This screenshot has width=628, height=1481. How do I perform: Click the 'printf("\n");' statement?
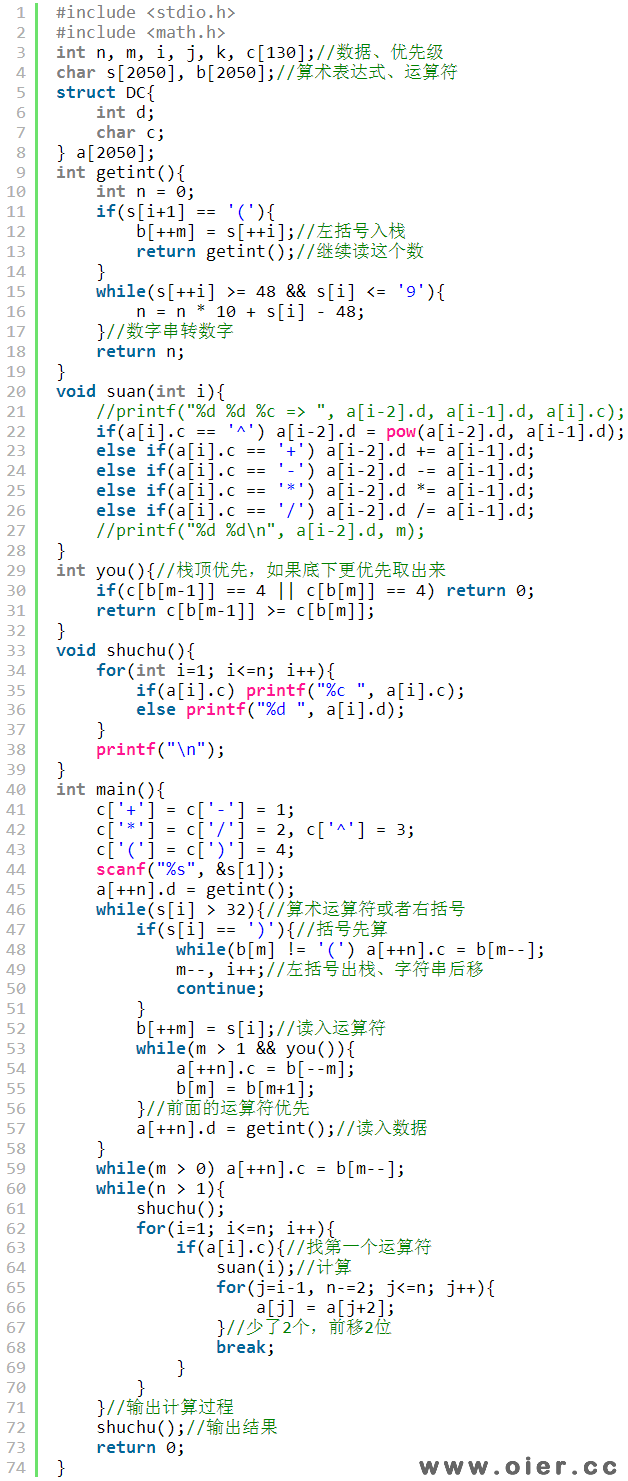pyautogui.click(x=161, y=750)
